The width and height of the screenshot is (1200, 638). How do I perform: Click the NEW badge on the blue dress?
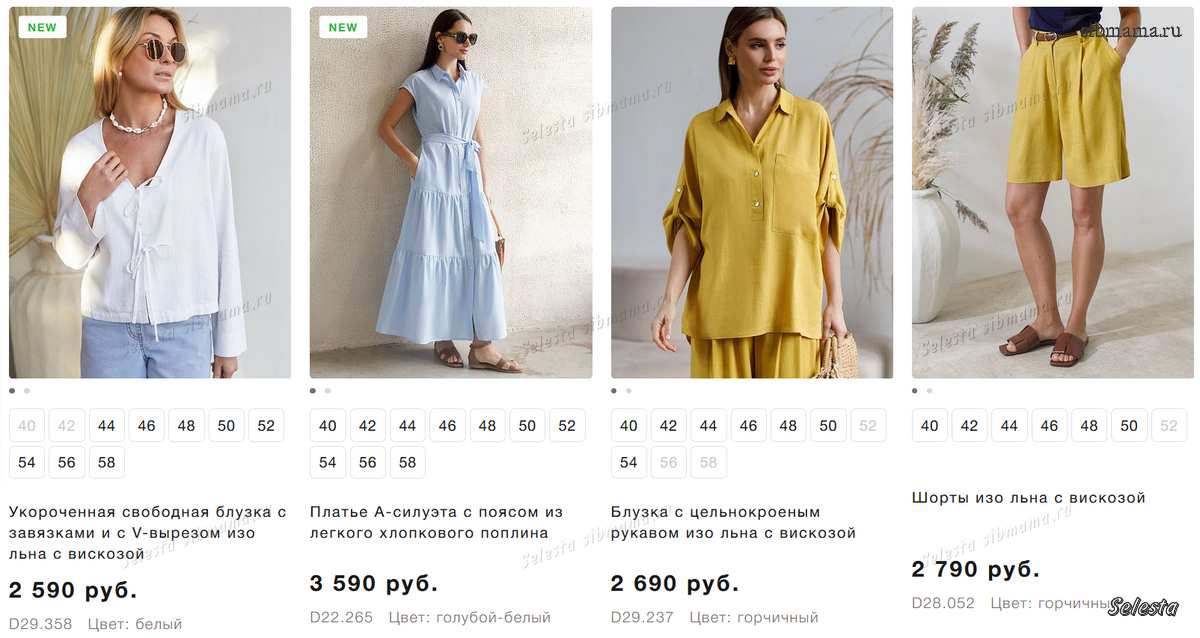point(343,27)
